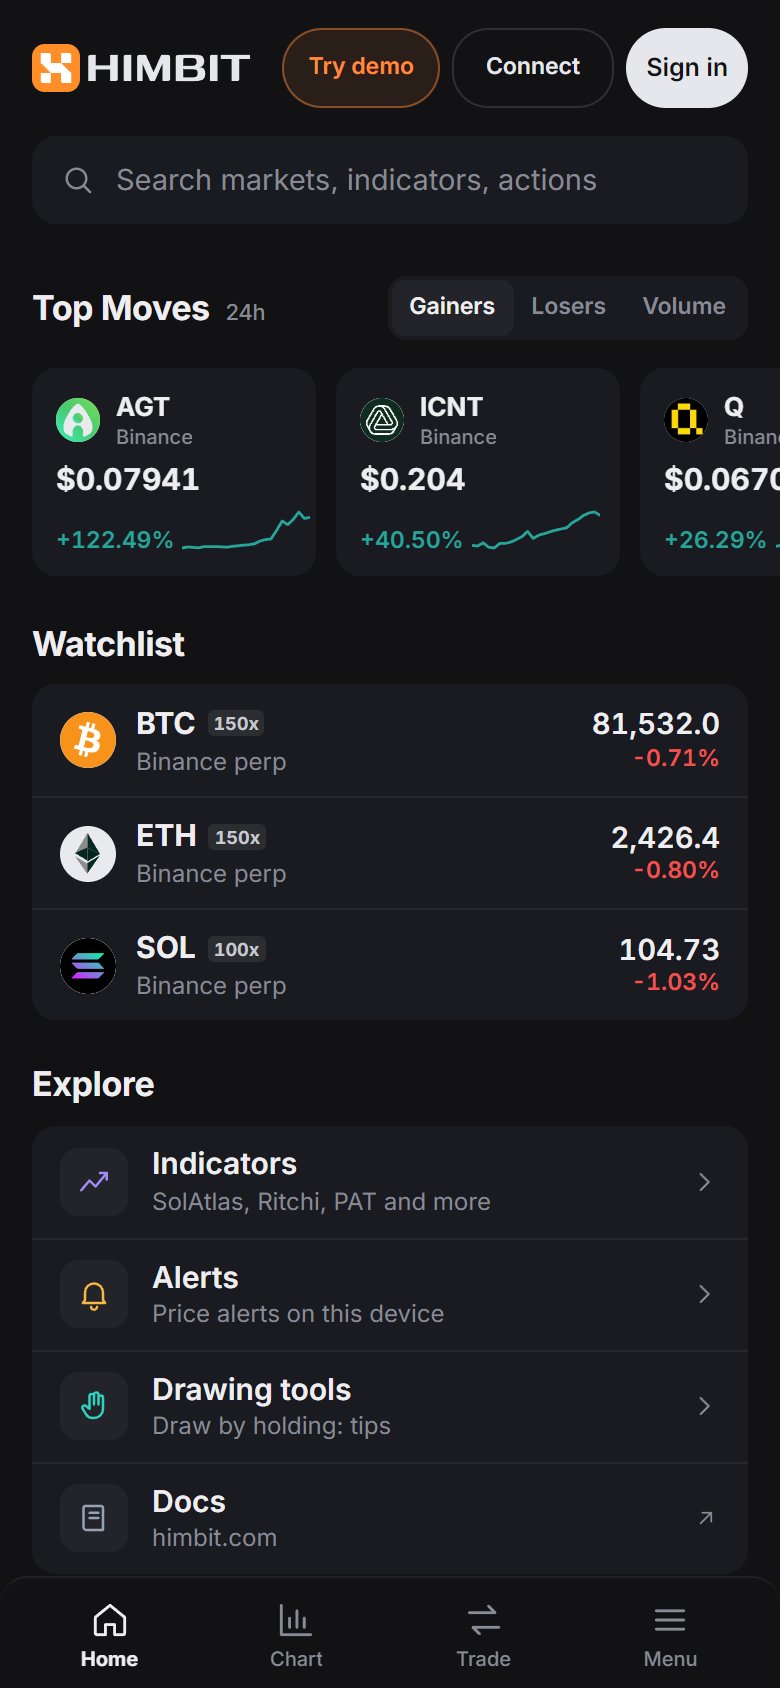Open the Trade swap-arrows icon
The width and height of the screenshot is (780, 1688).
coord(483,1620)
